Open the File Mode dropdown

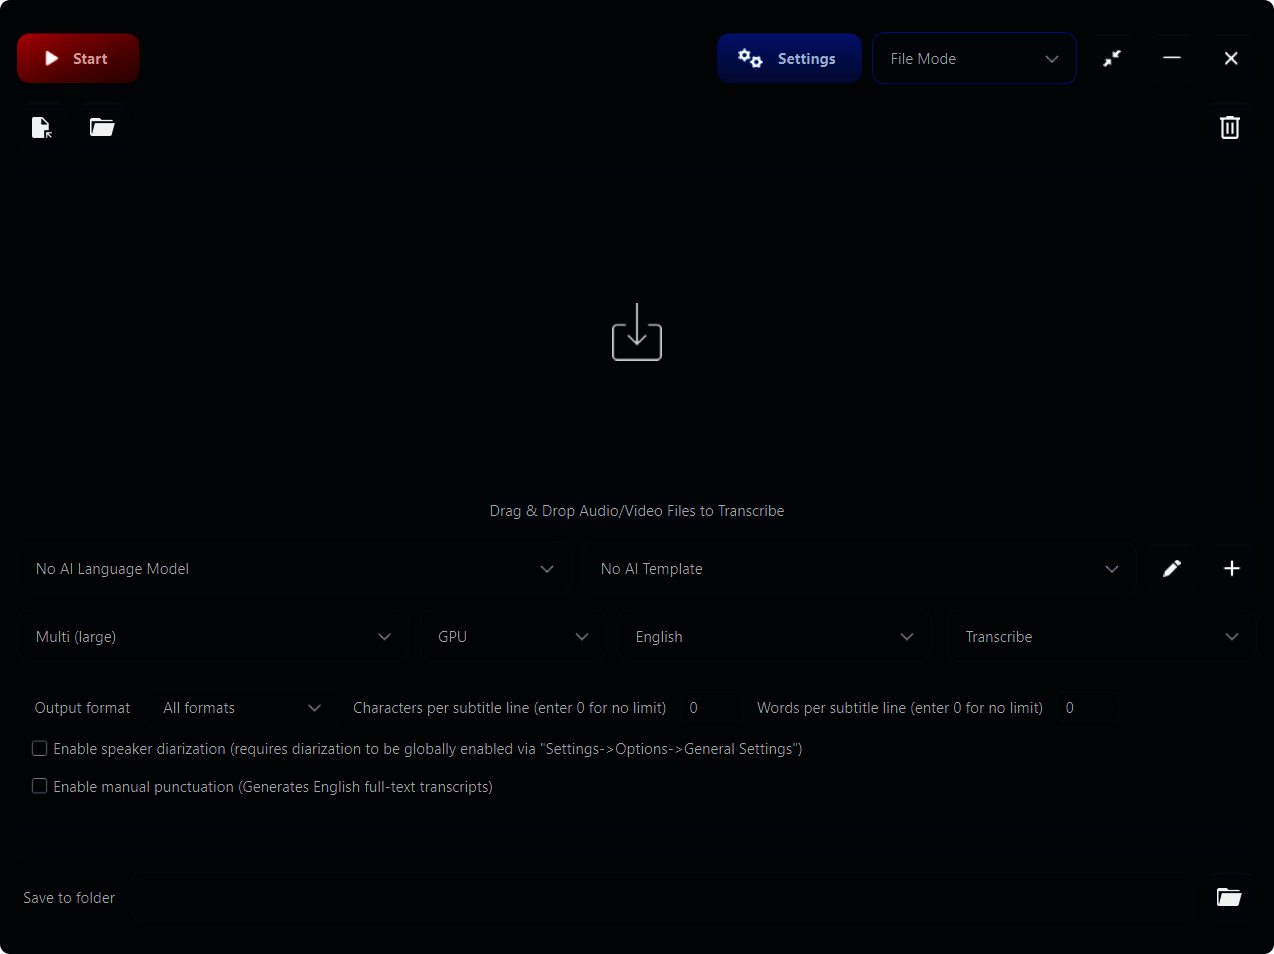(x=974, y=59)
